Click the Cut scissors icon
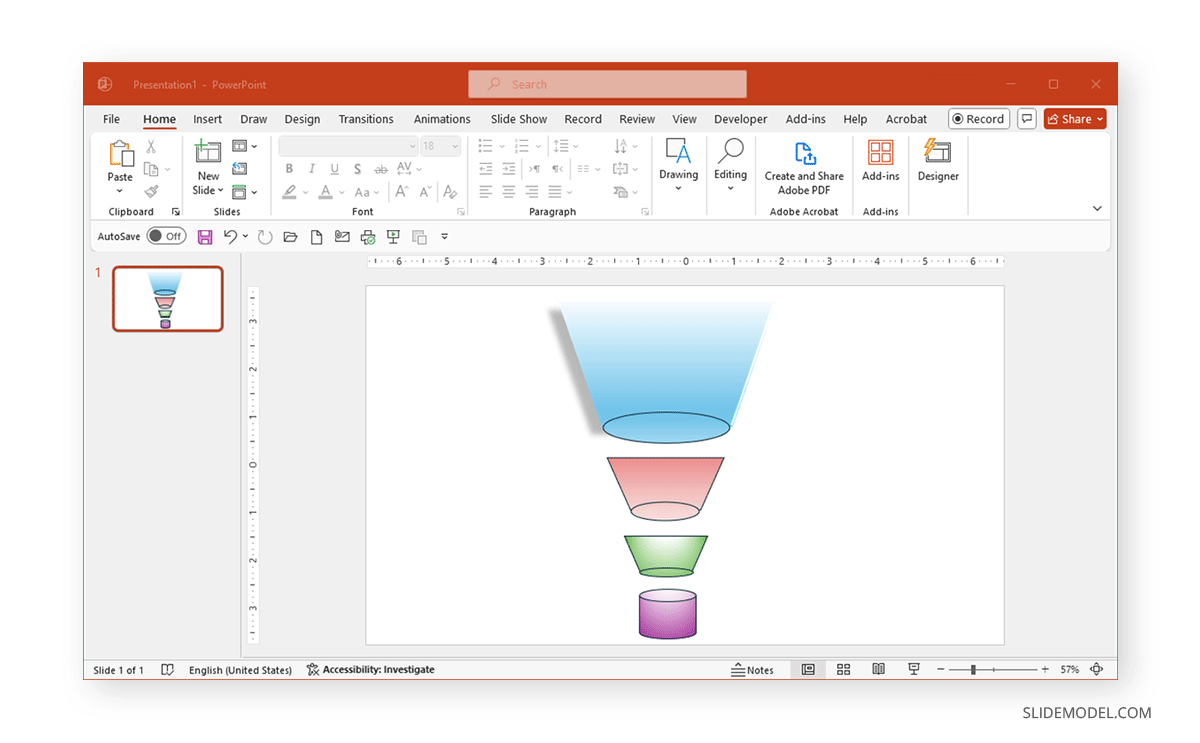1200x743 pixels. [151, 147]
